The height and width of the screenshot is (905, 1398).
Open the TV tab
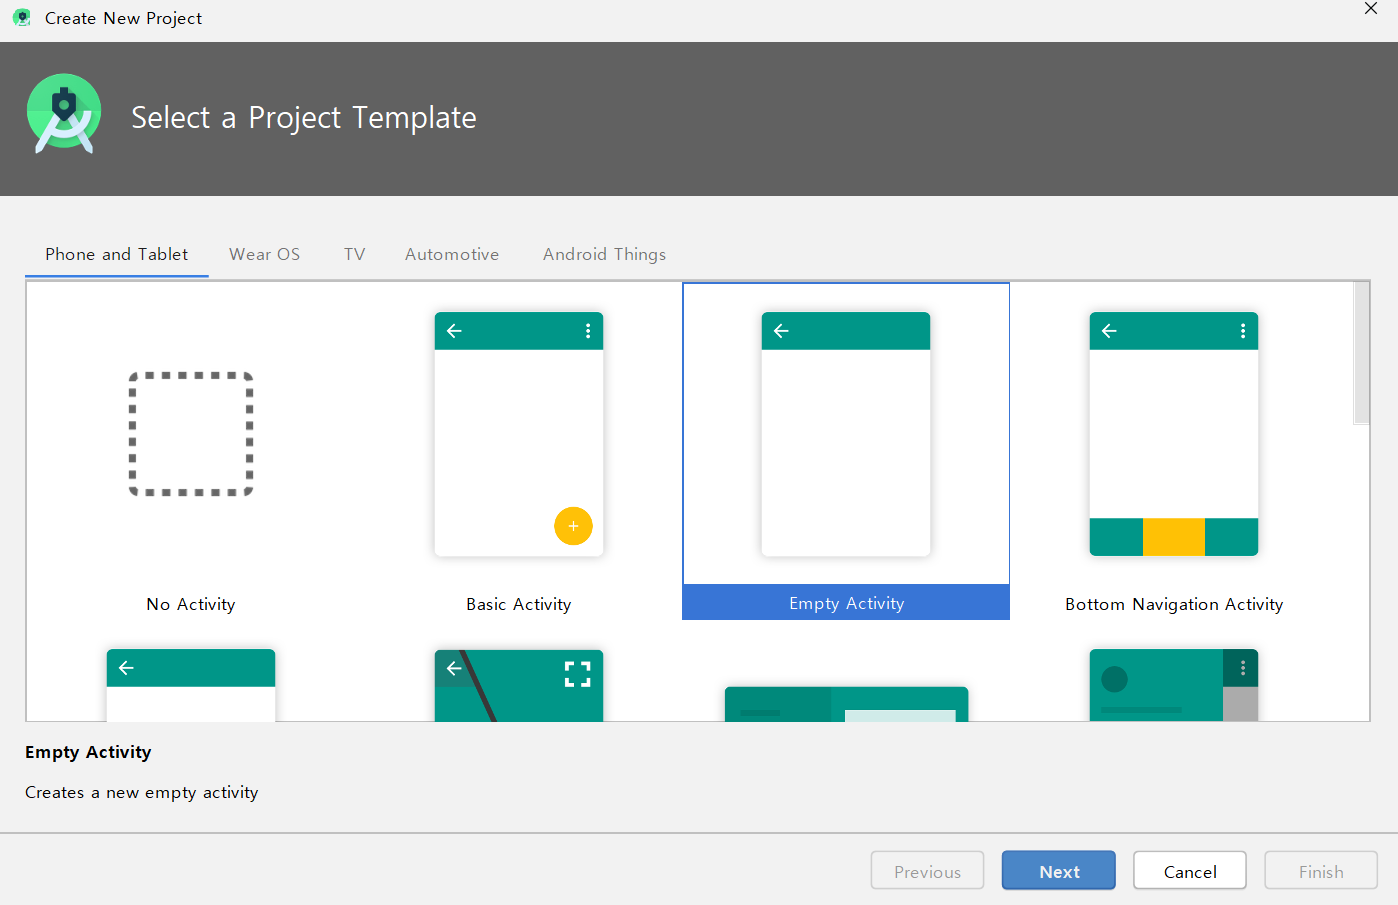pos(355,254)
